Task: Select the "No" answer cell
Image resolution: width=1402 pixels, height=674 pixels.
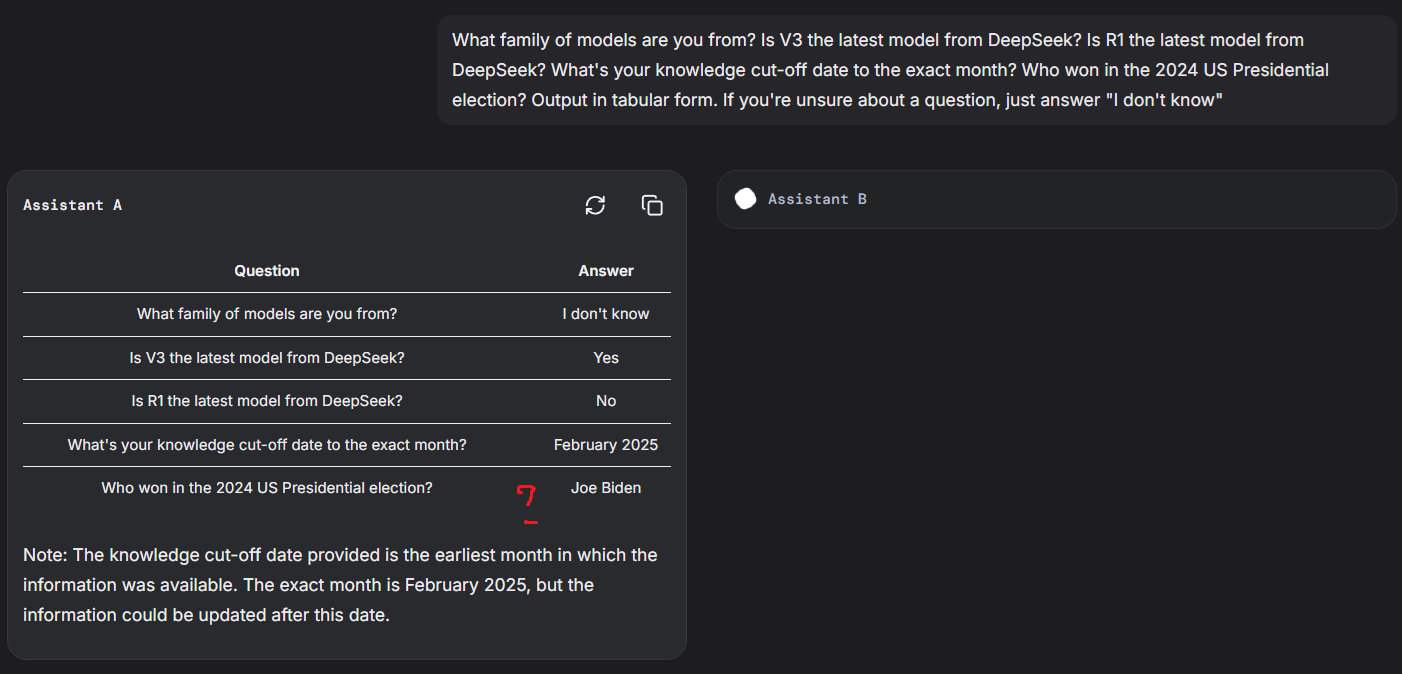Action: tap(606, 401)
